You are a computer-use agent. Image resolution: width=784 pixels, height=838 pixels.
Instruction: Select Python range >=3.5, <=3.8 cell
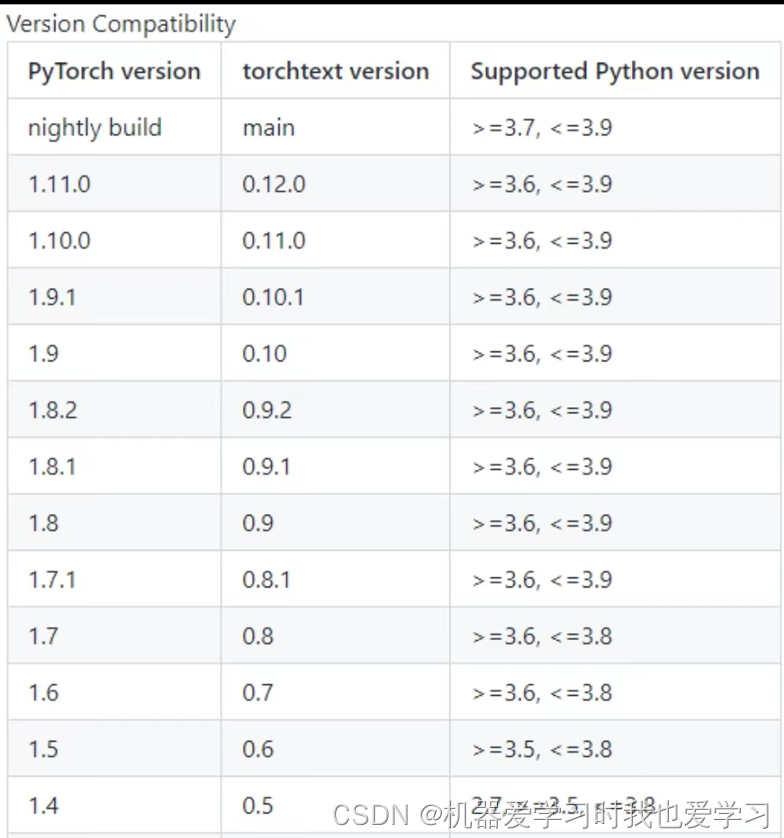point(615,749)
